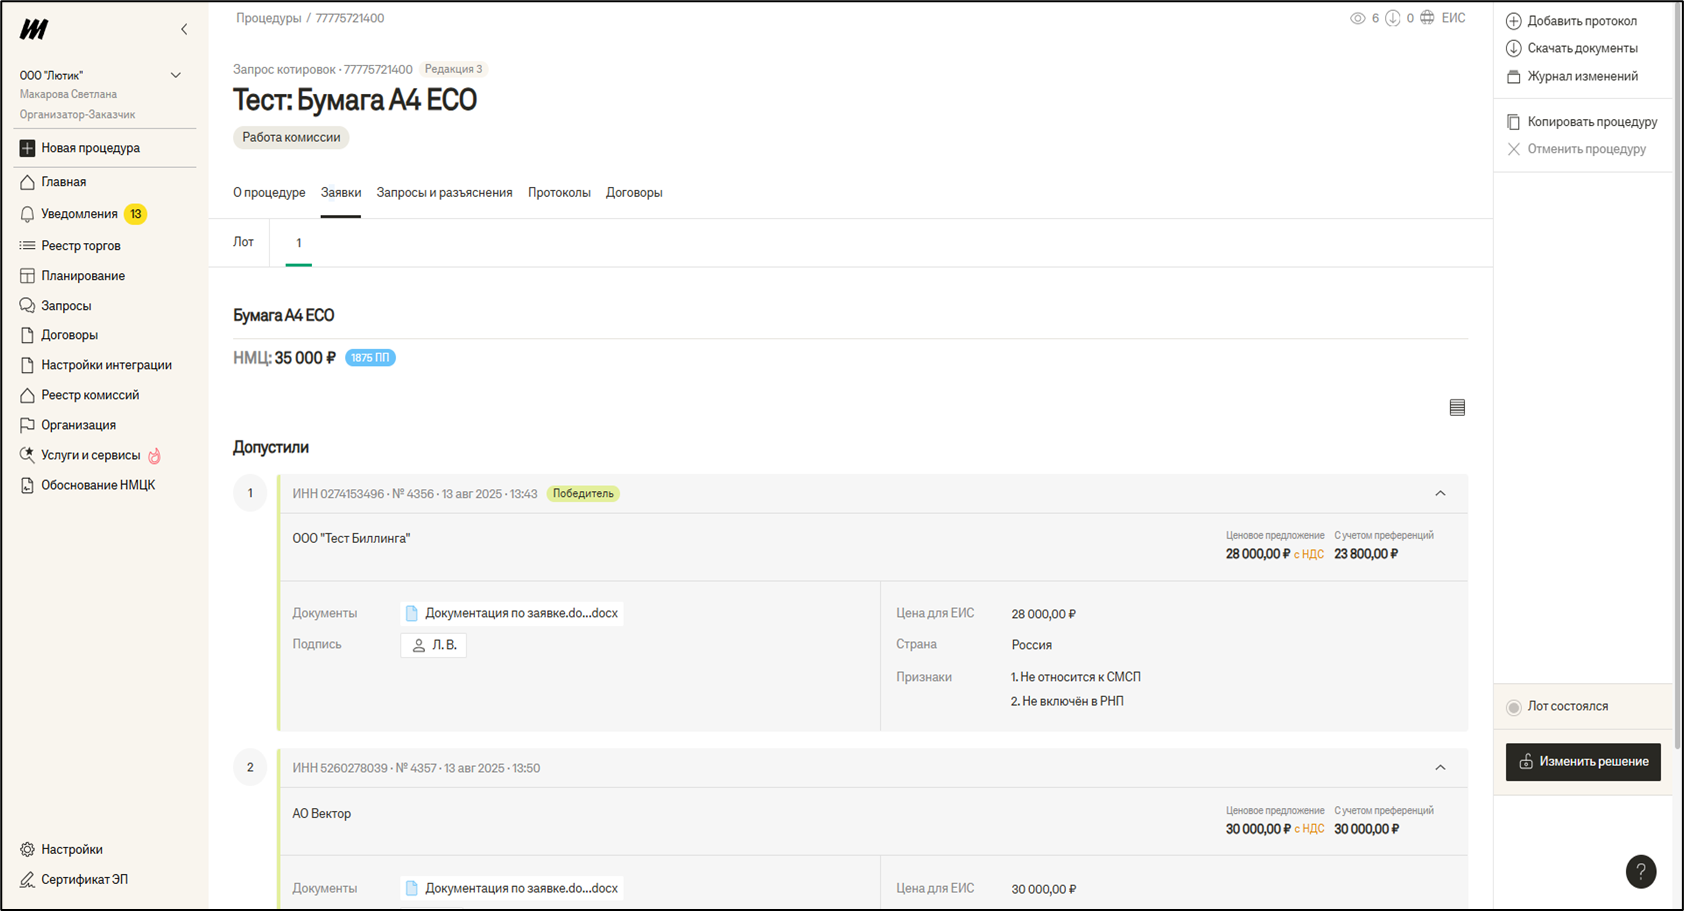This screenshot has width=1684, height=911.
Task: Open Notifications bell in sidebar
Action: (27, 214)
